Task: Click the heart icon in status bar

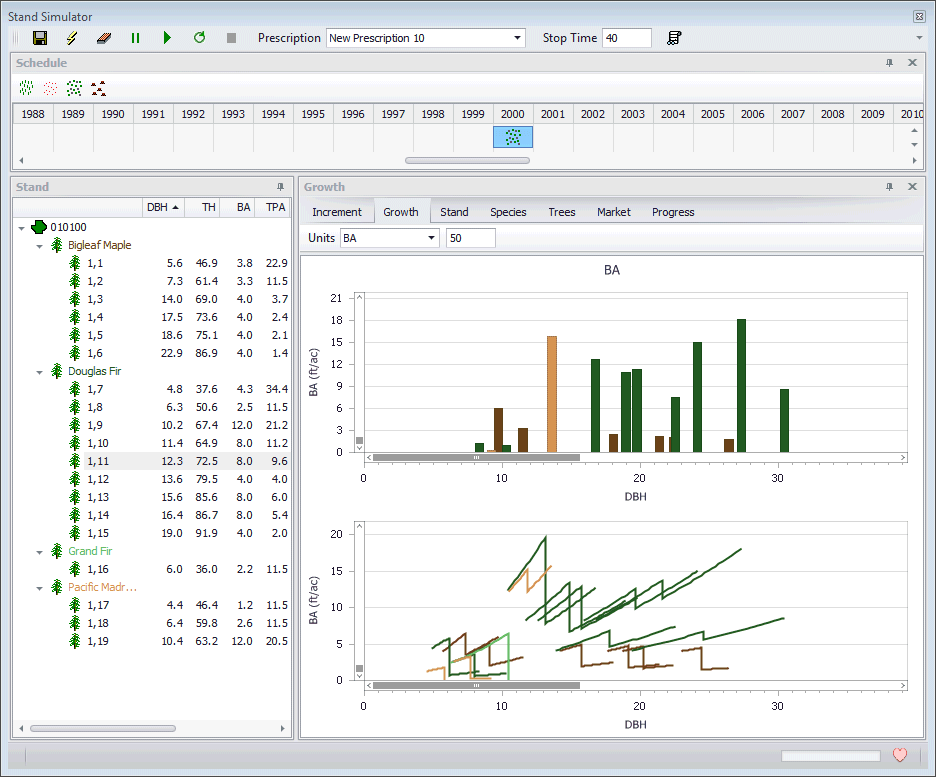Action: [x=900, y=755]
